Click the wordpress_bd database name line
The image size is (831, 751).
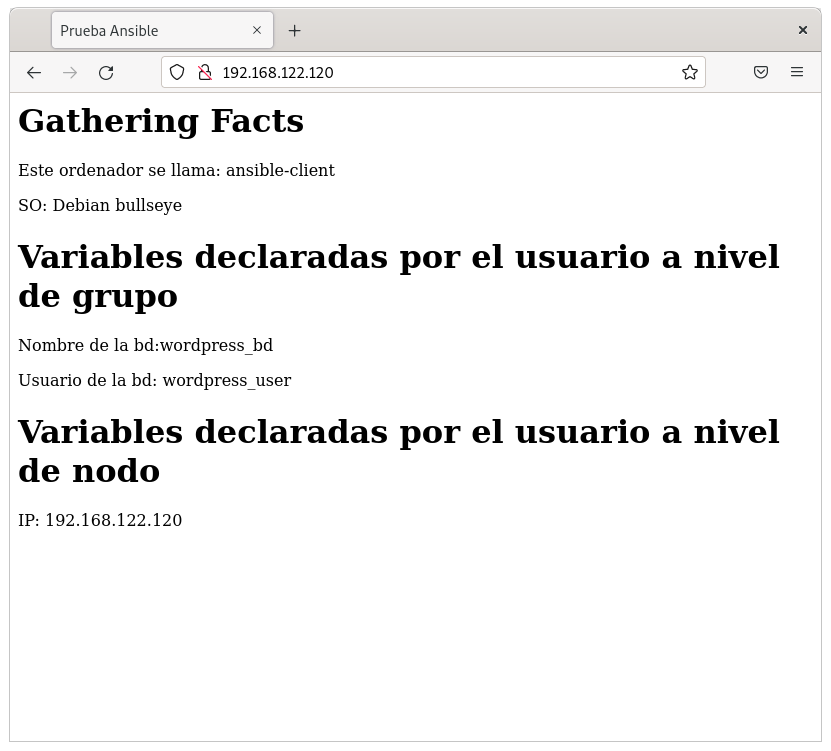pyautogui.click(x=145, y=345)
